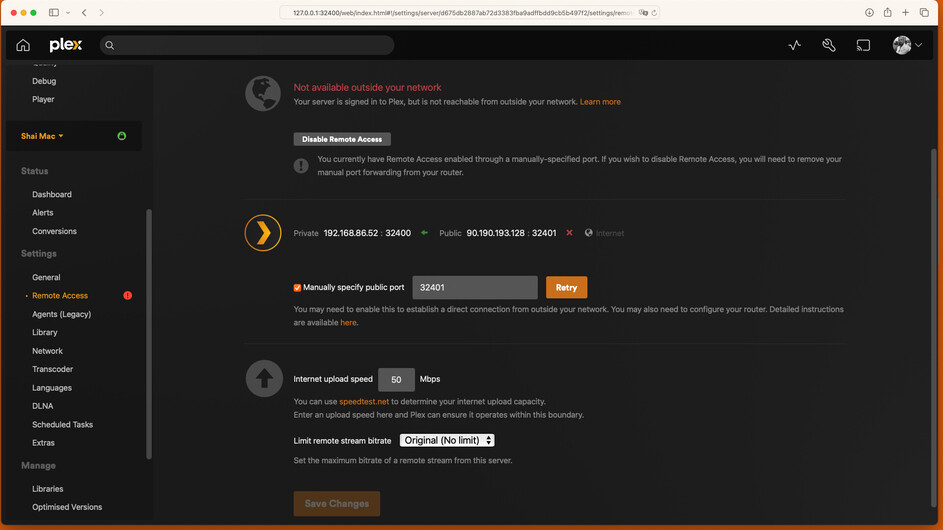Click the sidebar scrollbar
The image size is (943, 530).
coord(149,334)
